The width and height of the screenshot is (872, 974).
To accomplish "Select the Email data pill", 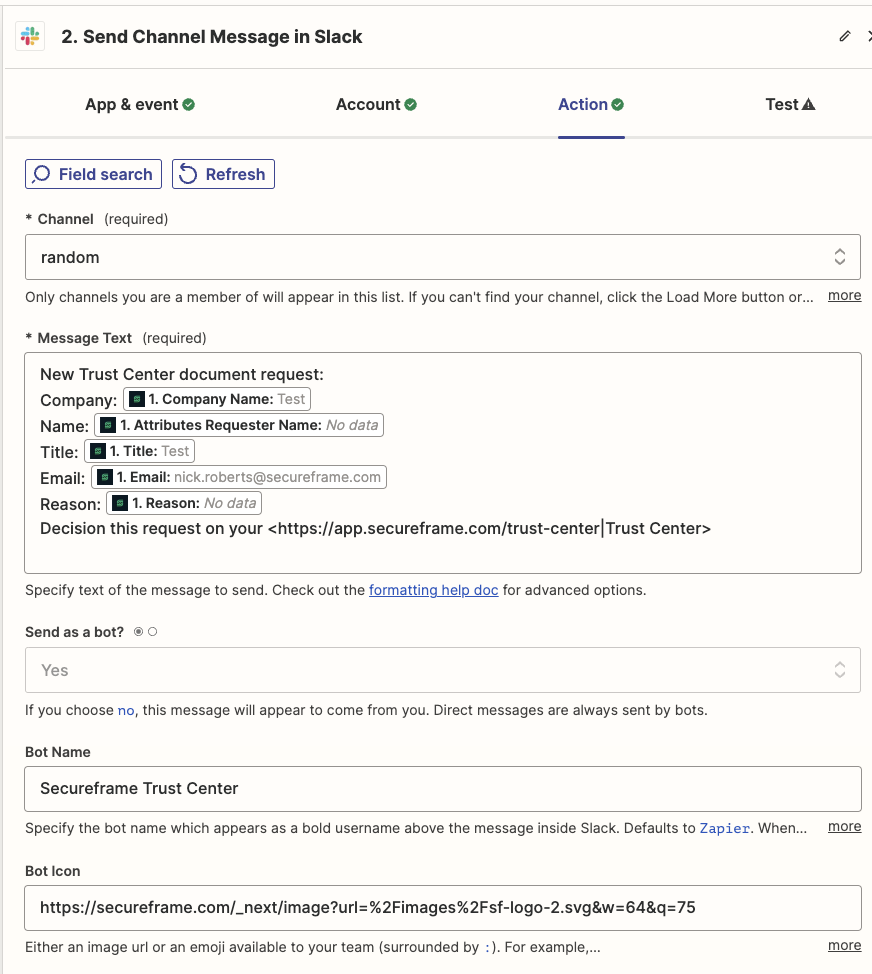I will [238, 477].
